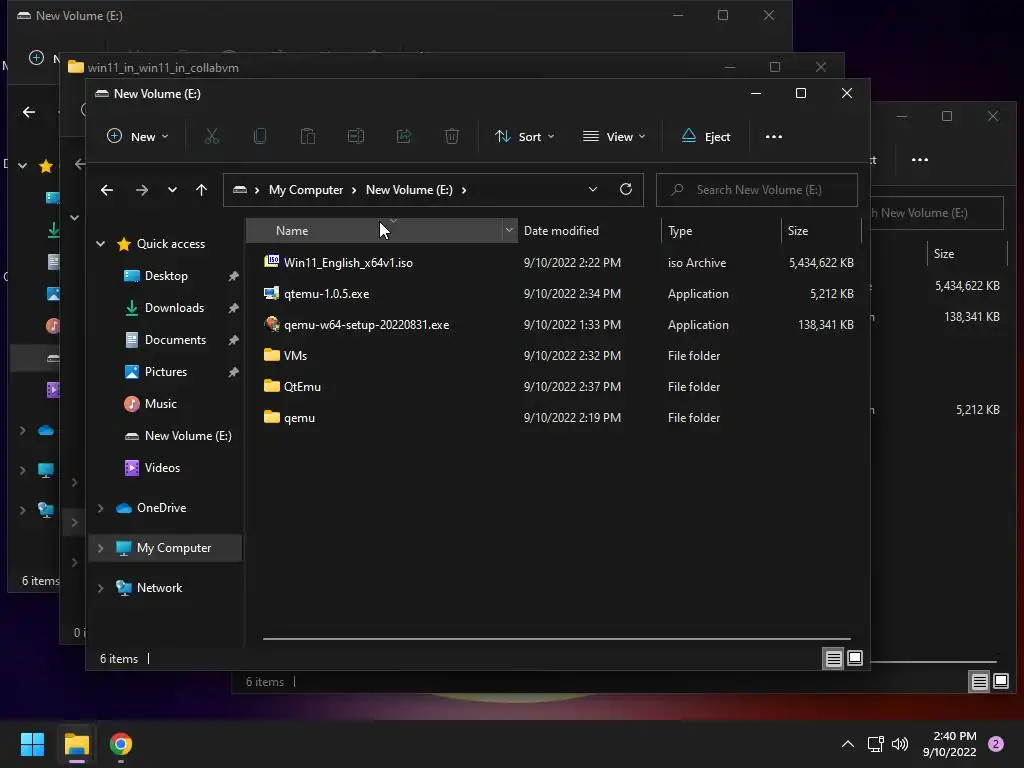Go up one folder level
Image resolution: width=1024 pixels, height=768 pixels.
(201, 190)
